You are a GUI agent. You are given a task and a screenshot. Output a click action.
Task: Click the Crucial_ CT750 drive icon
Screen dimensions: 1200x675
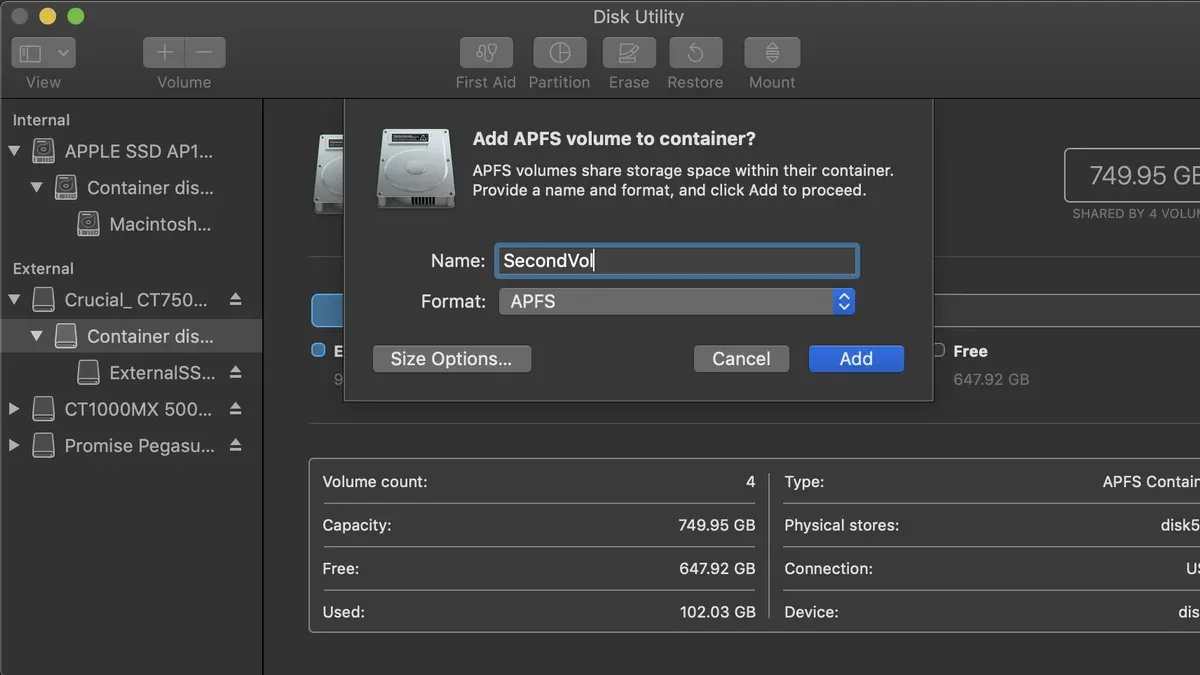[43, 299]
